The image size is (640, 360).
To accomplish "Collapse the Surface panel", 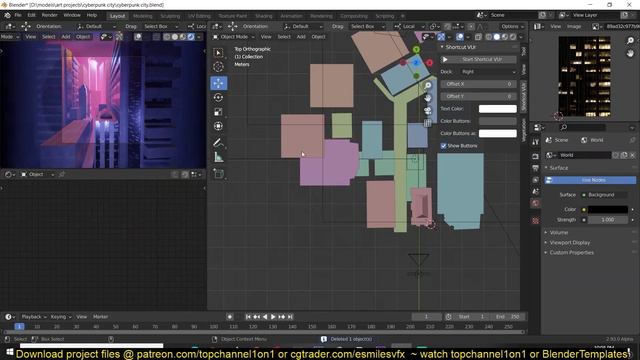I will [558, 168].
